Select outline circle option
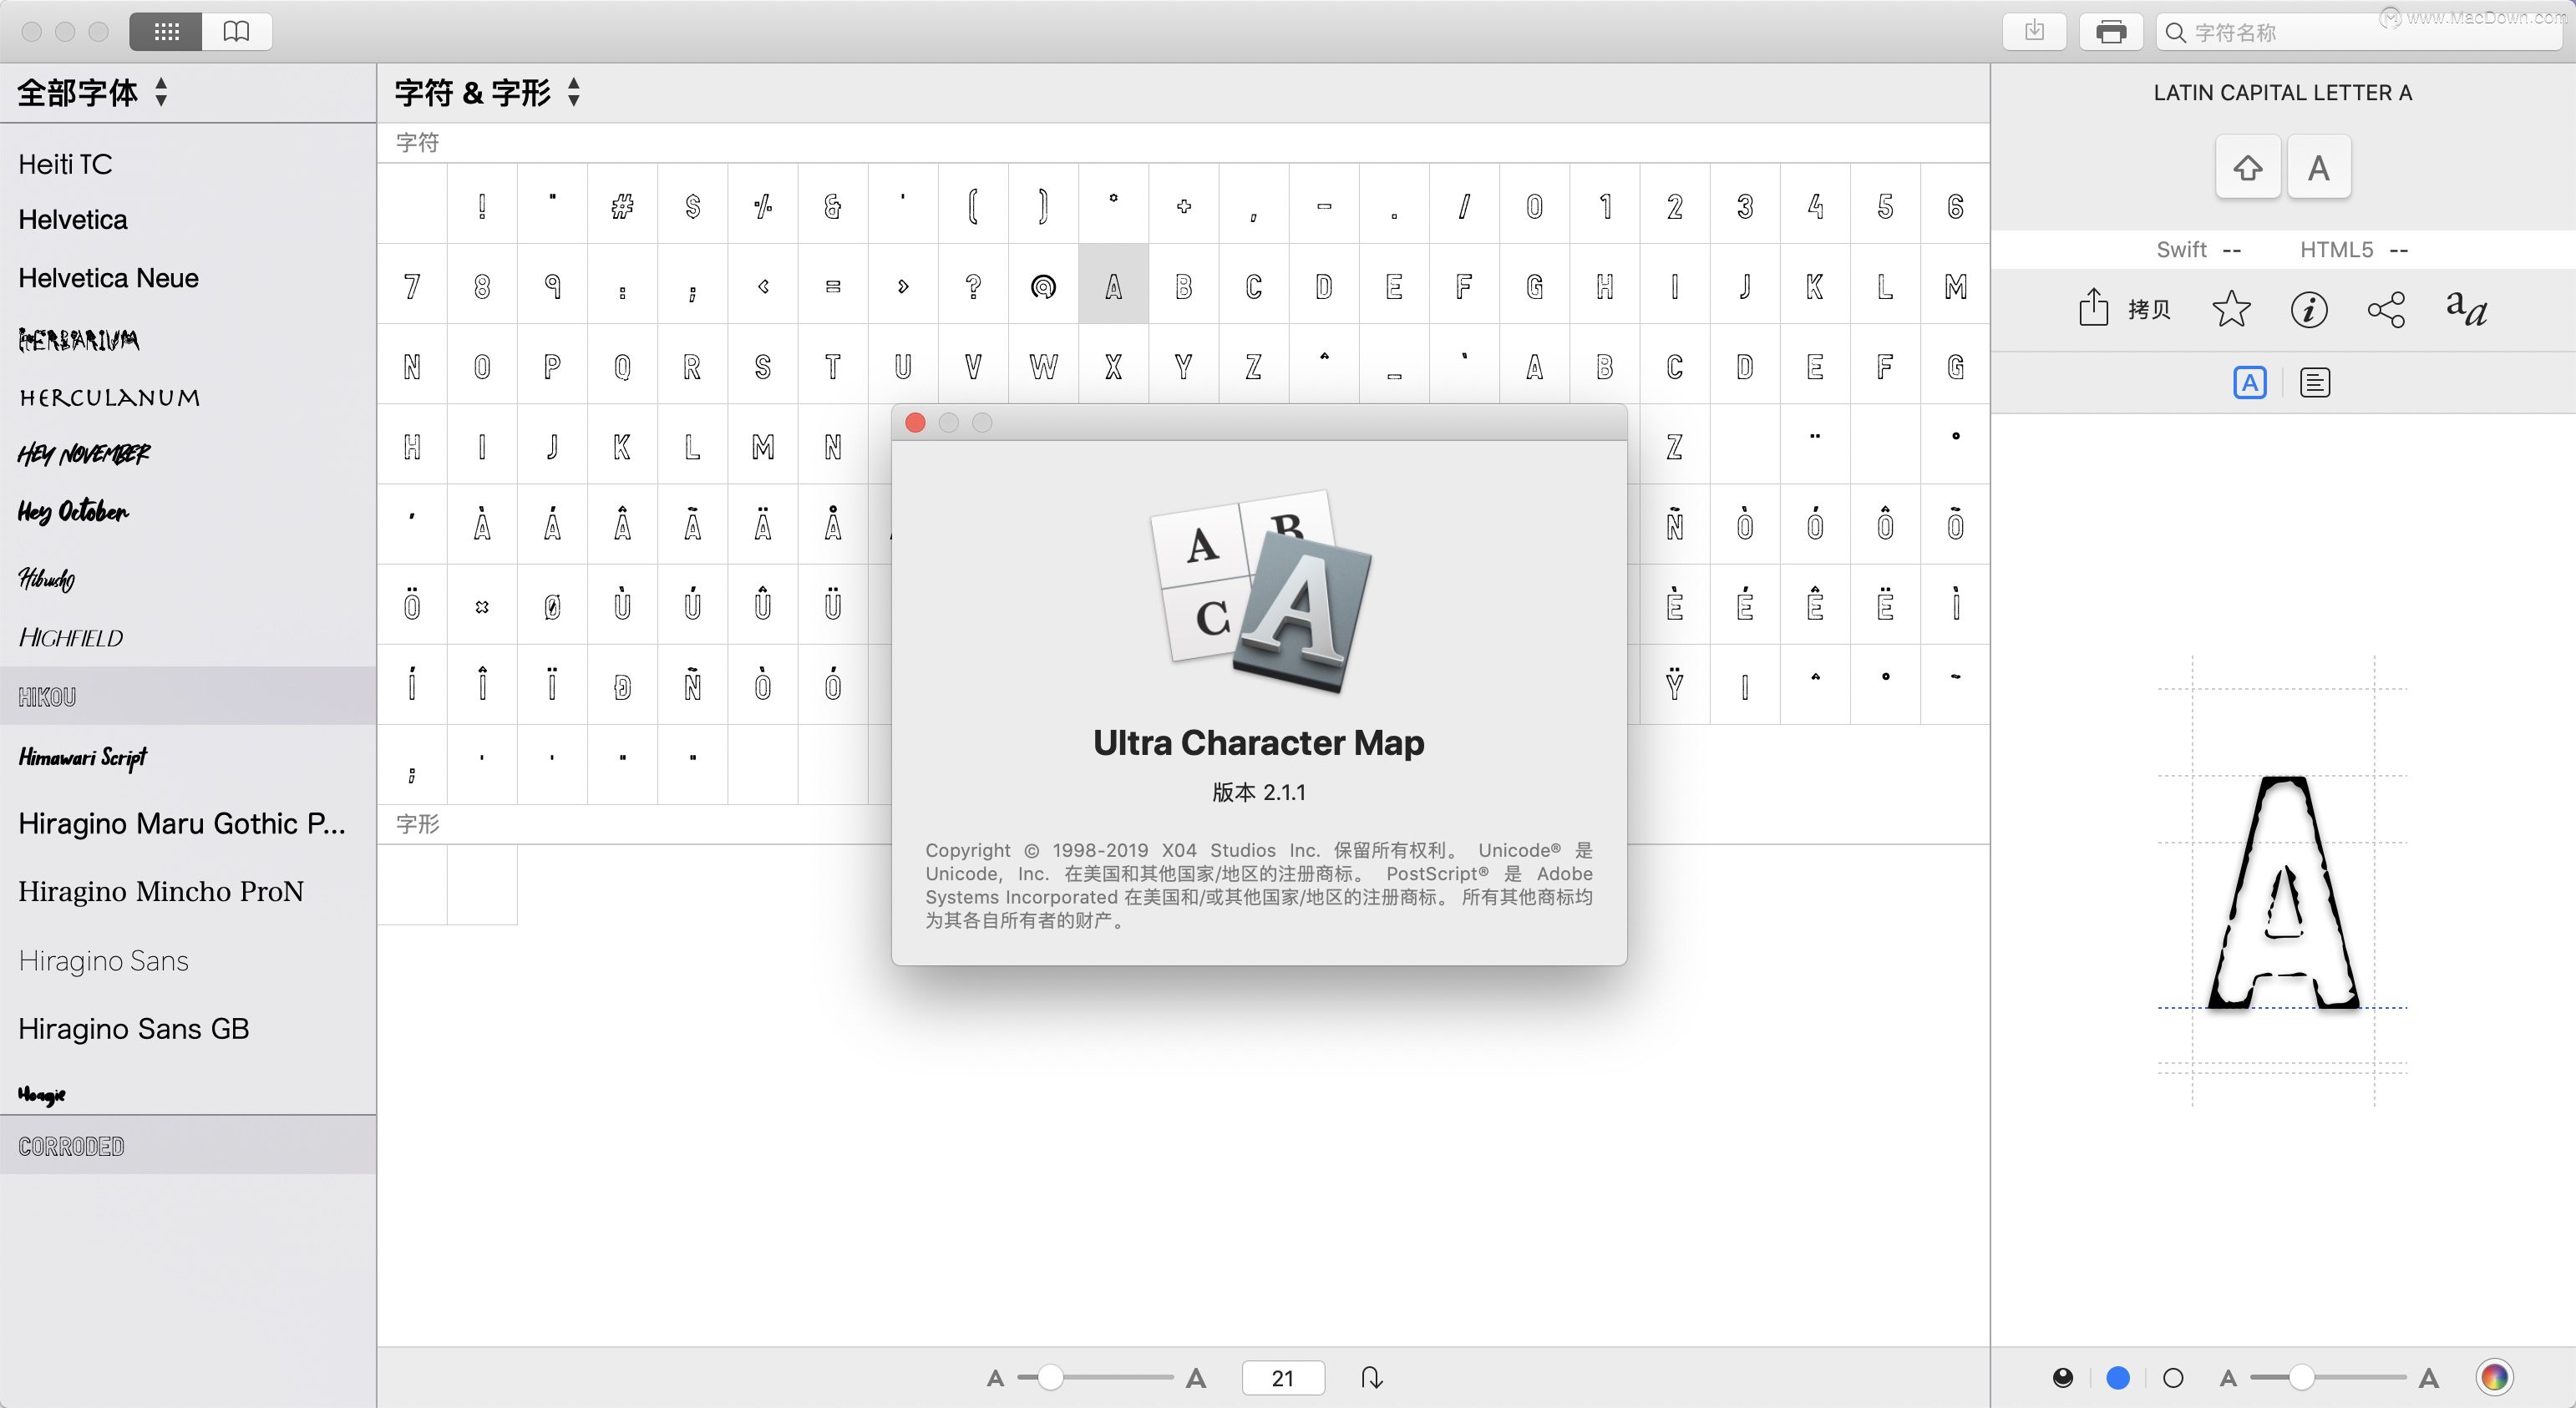This screenshot has height=1408, width=2576. [x=2173, y=1378]
